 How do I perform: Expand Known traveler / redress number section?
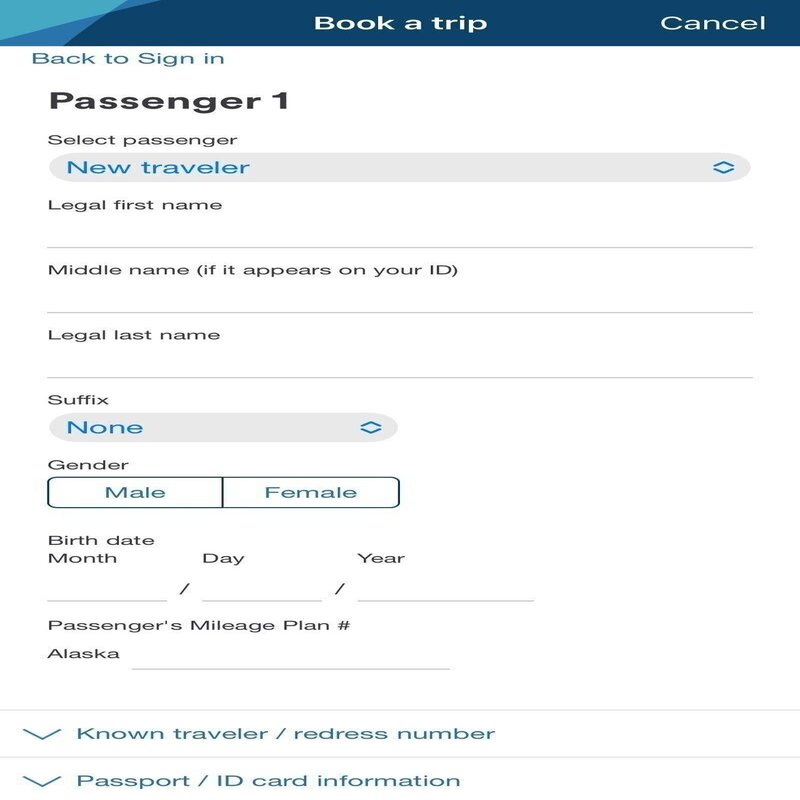[285, 734]
